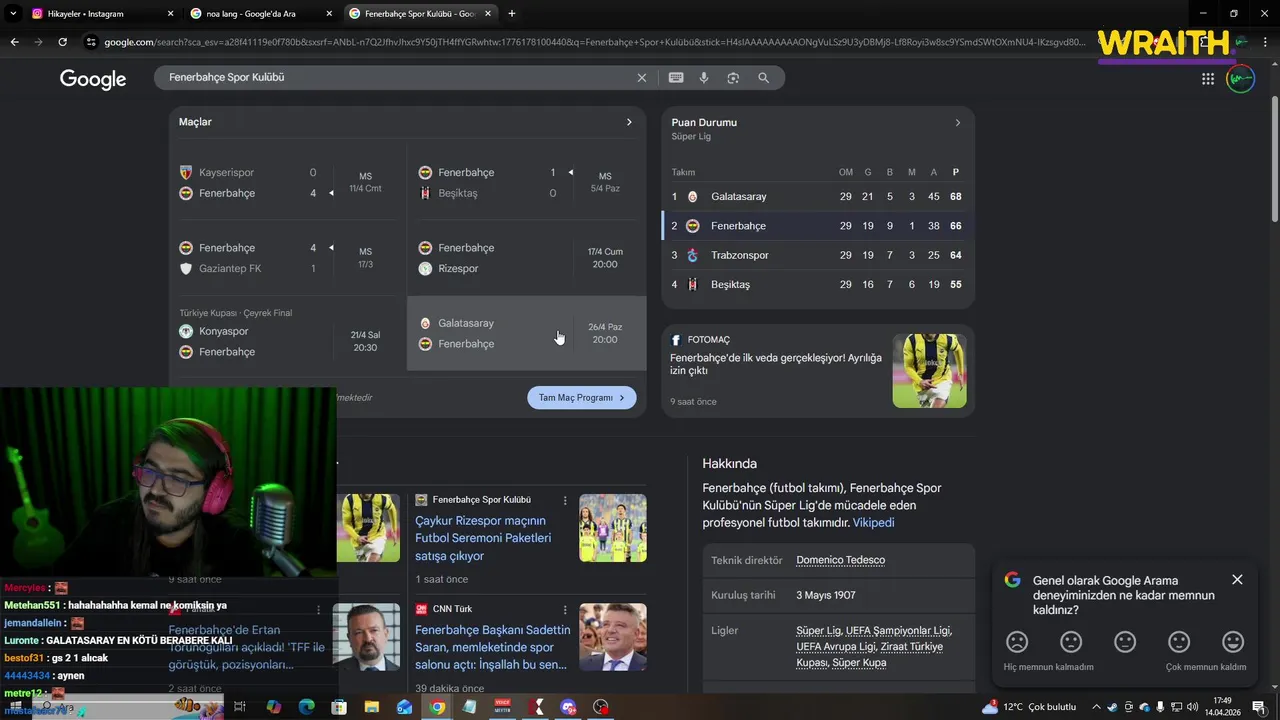Open Microsoft Edge from the taskbar

307,707
